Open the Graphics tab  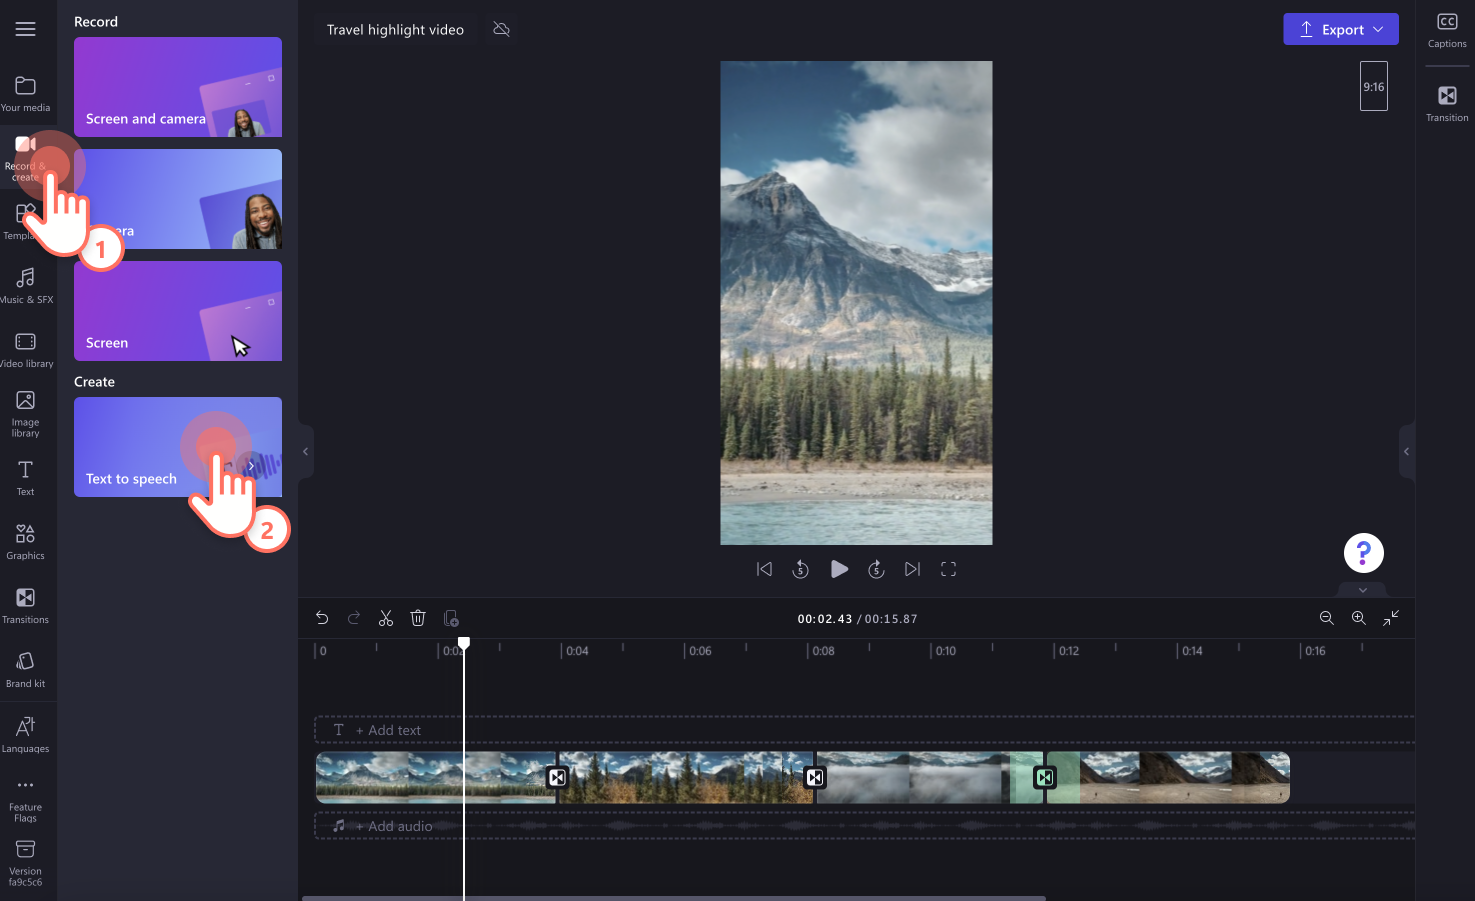coord(25,542)
